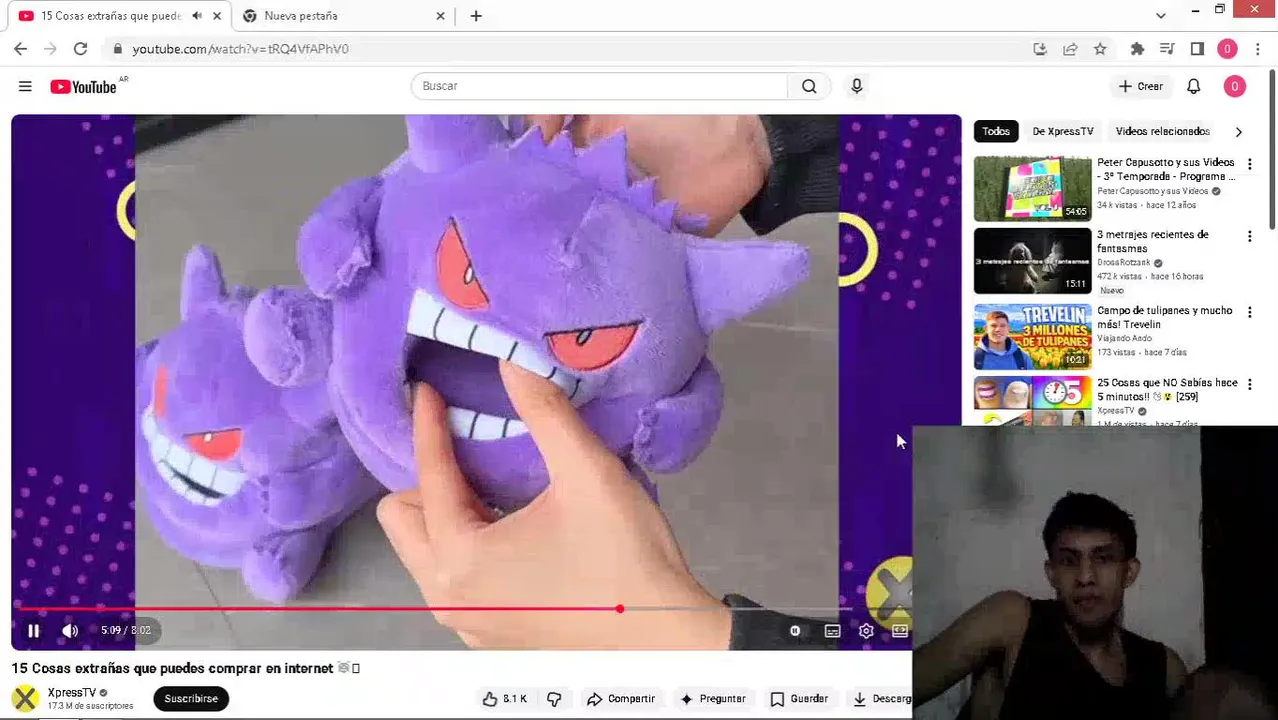Open options for Campo de tulipanes video

(x=1249, y=312)
